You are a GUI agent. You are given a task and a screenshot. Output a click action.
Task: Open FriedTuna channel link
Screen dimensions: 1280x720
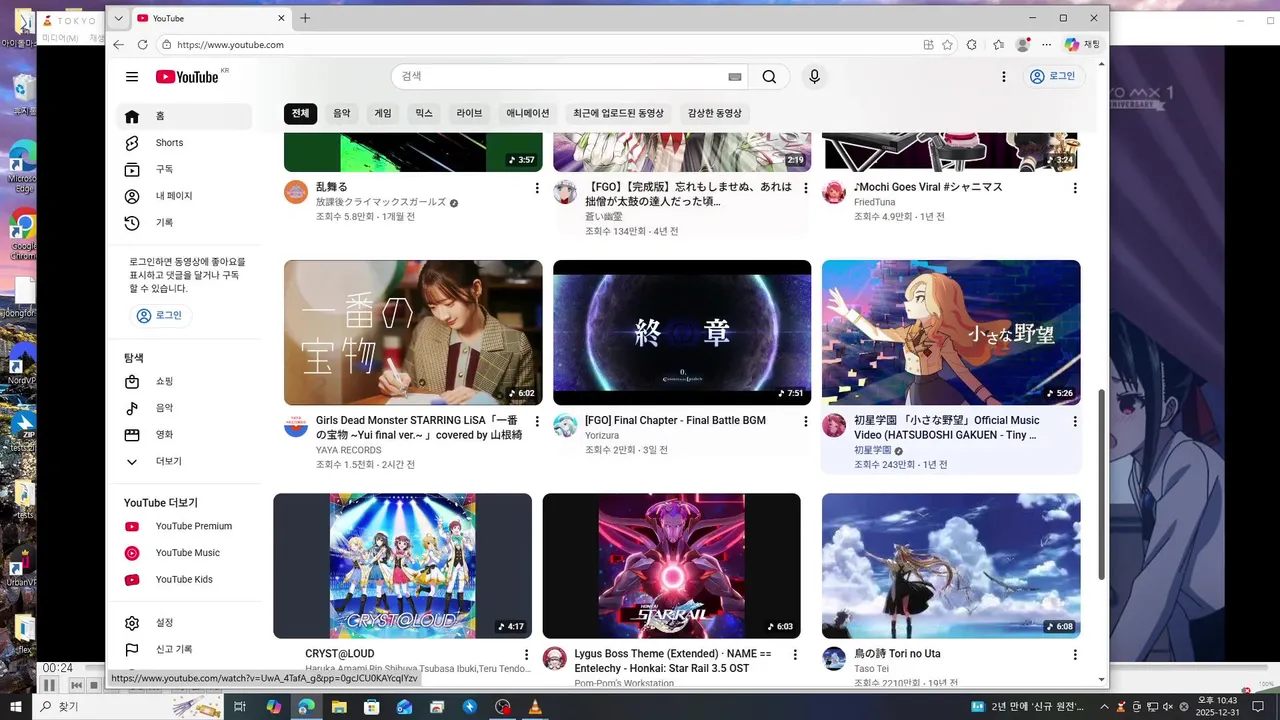(875, 202)
